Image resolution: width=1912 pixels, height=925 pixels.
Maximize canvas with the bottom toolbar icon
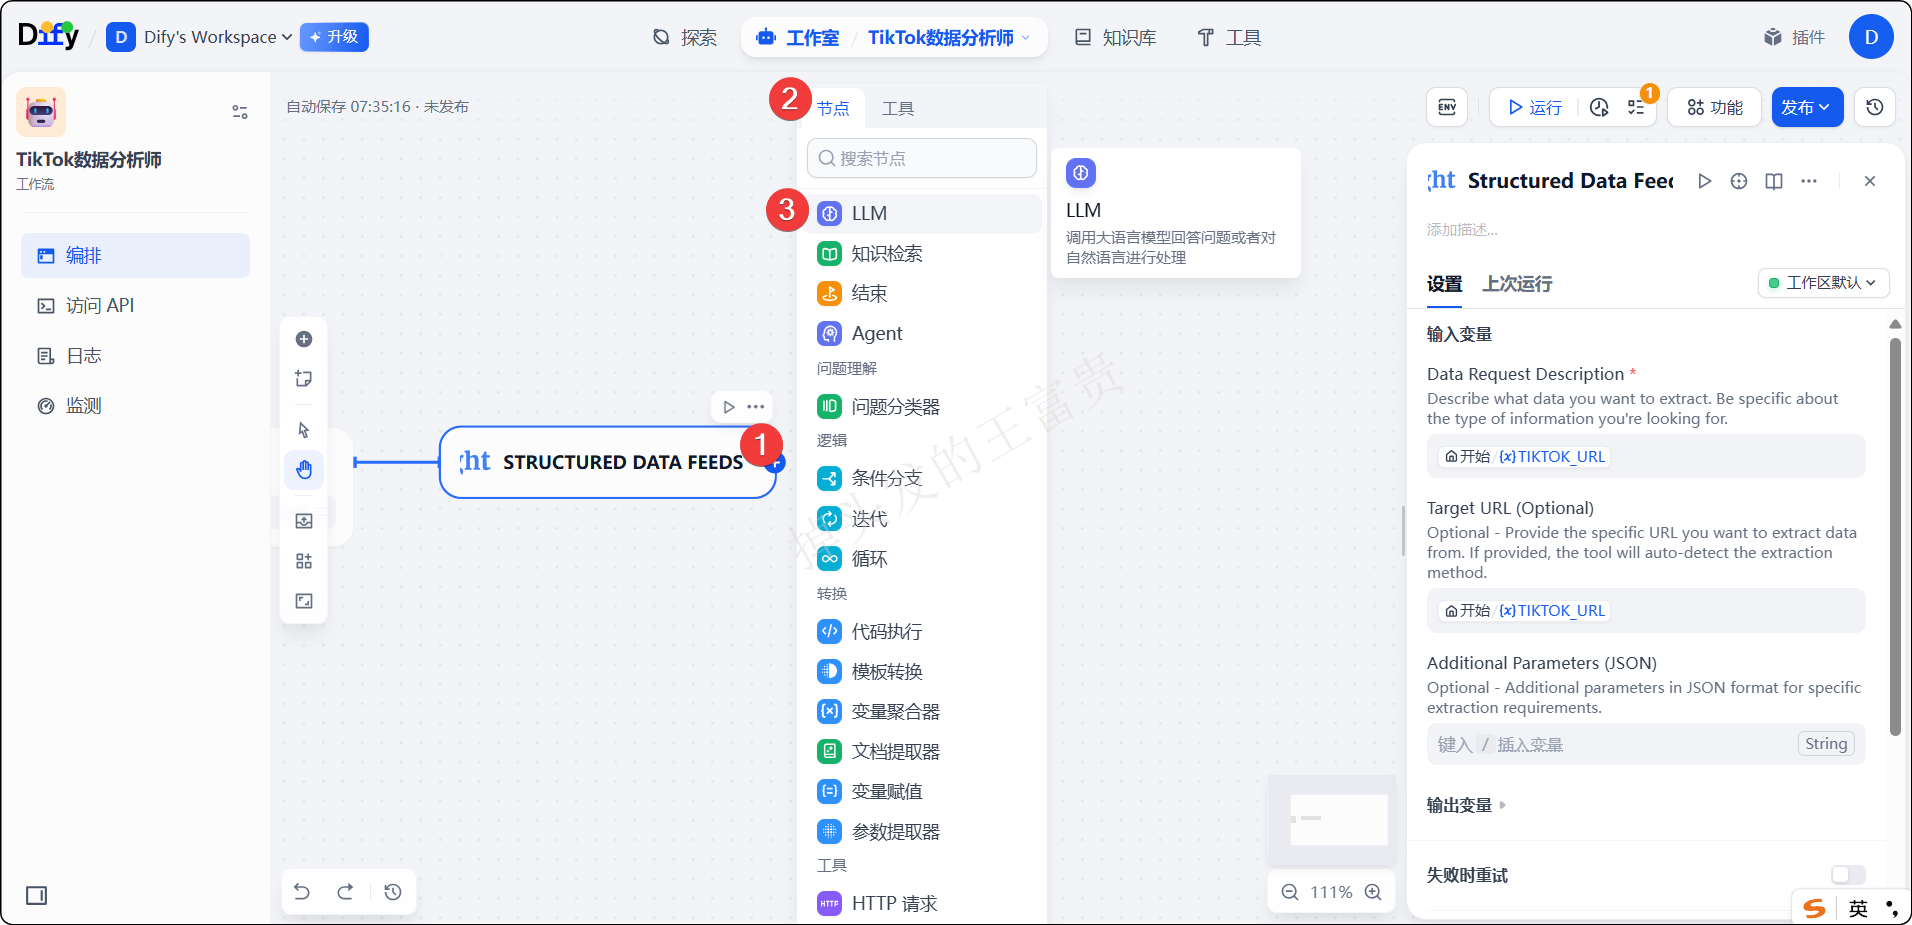[x=304, y=601]
